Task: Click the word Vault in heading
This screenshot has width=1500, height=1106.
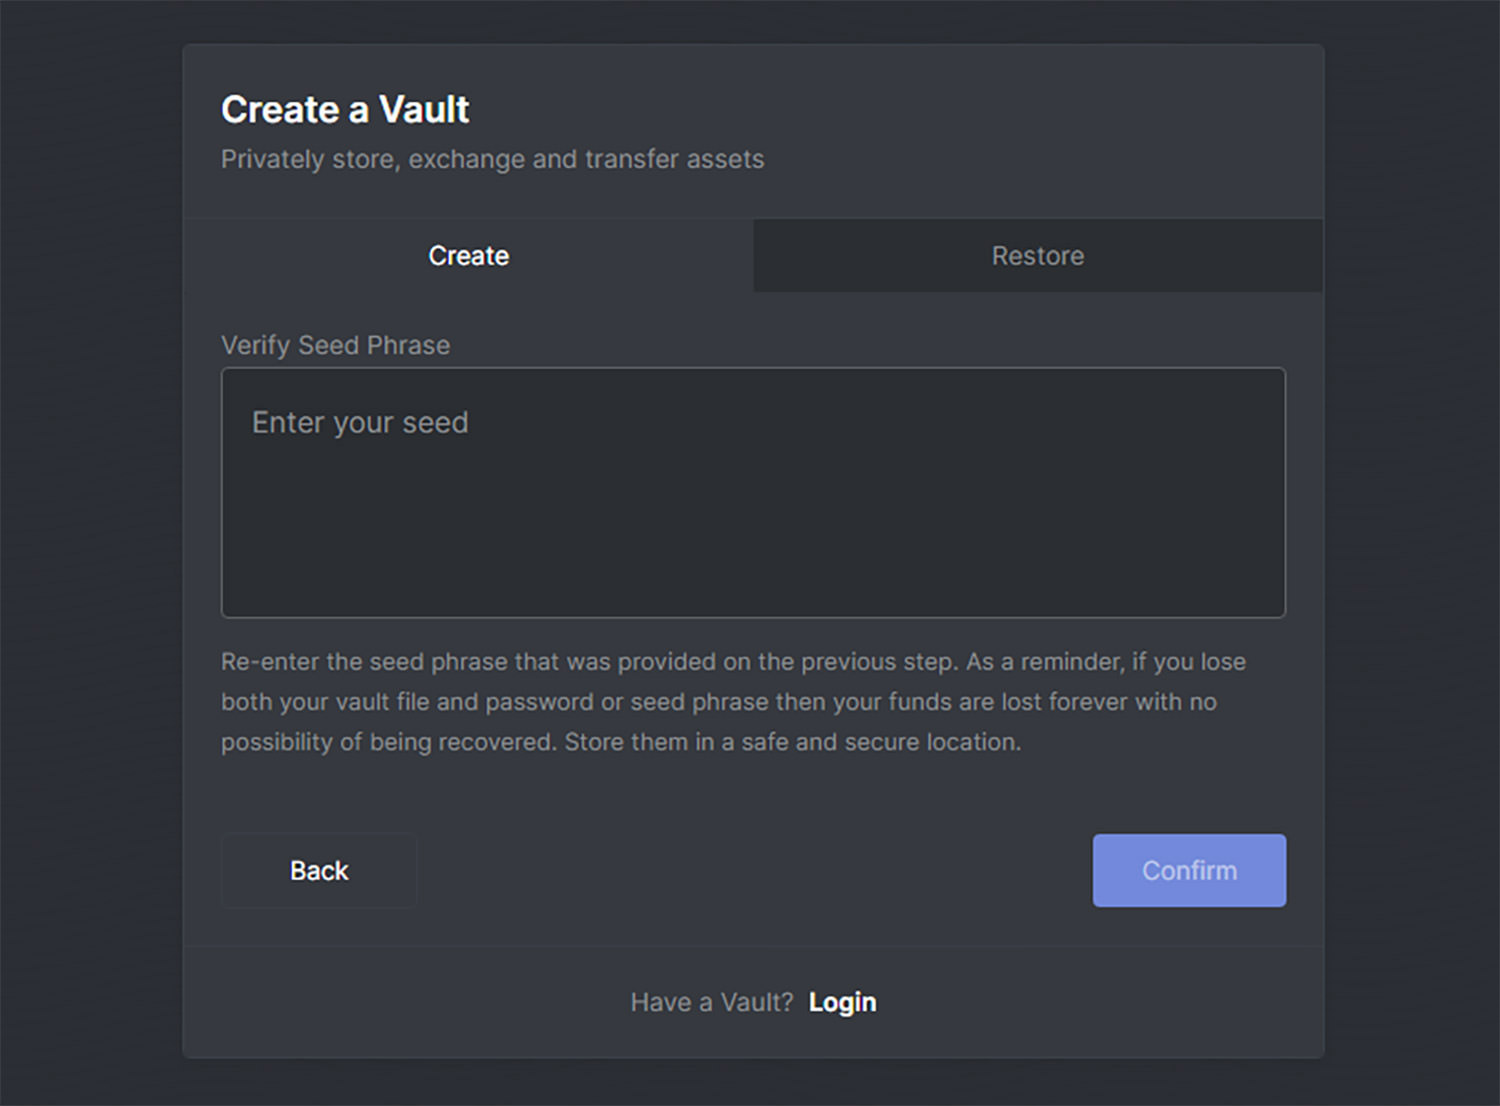Action: [424, 109]
